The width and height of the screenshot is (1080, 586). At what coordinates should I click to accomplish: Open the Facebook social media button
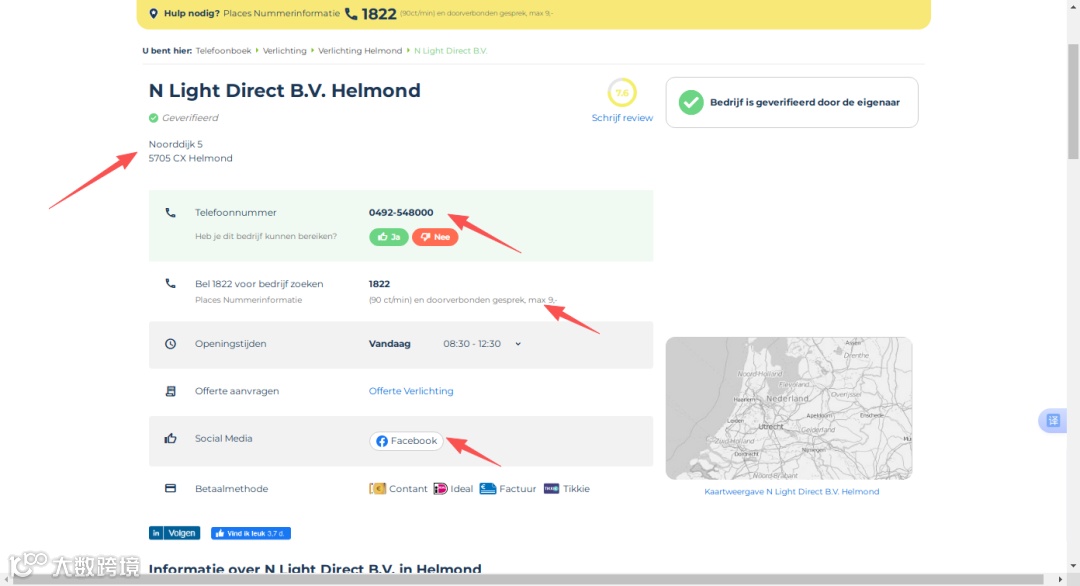[406, 441]
